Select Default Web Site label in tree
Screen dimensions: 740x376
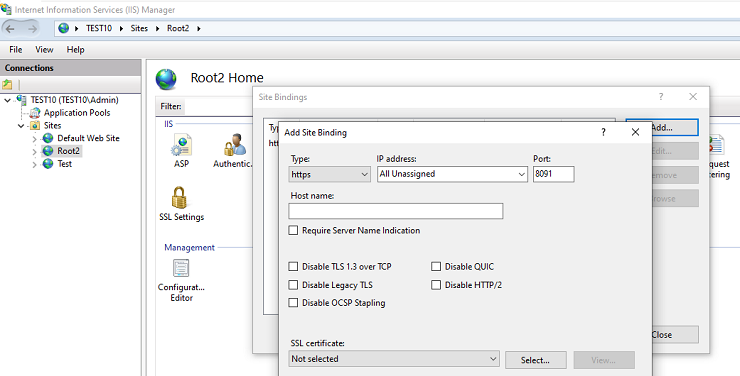88,138
